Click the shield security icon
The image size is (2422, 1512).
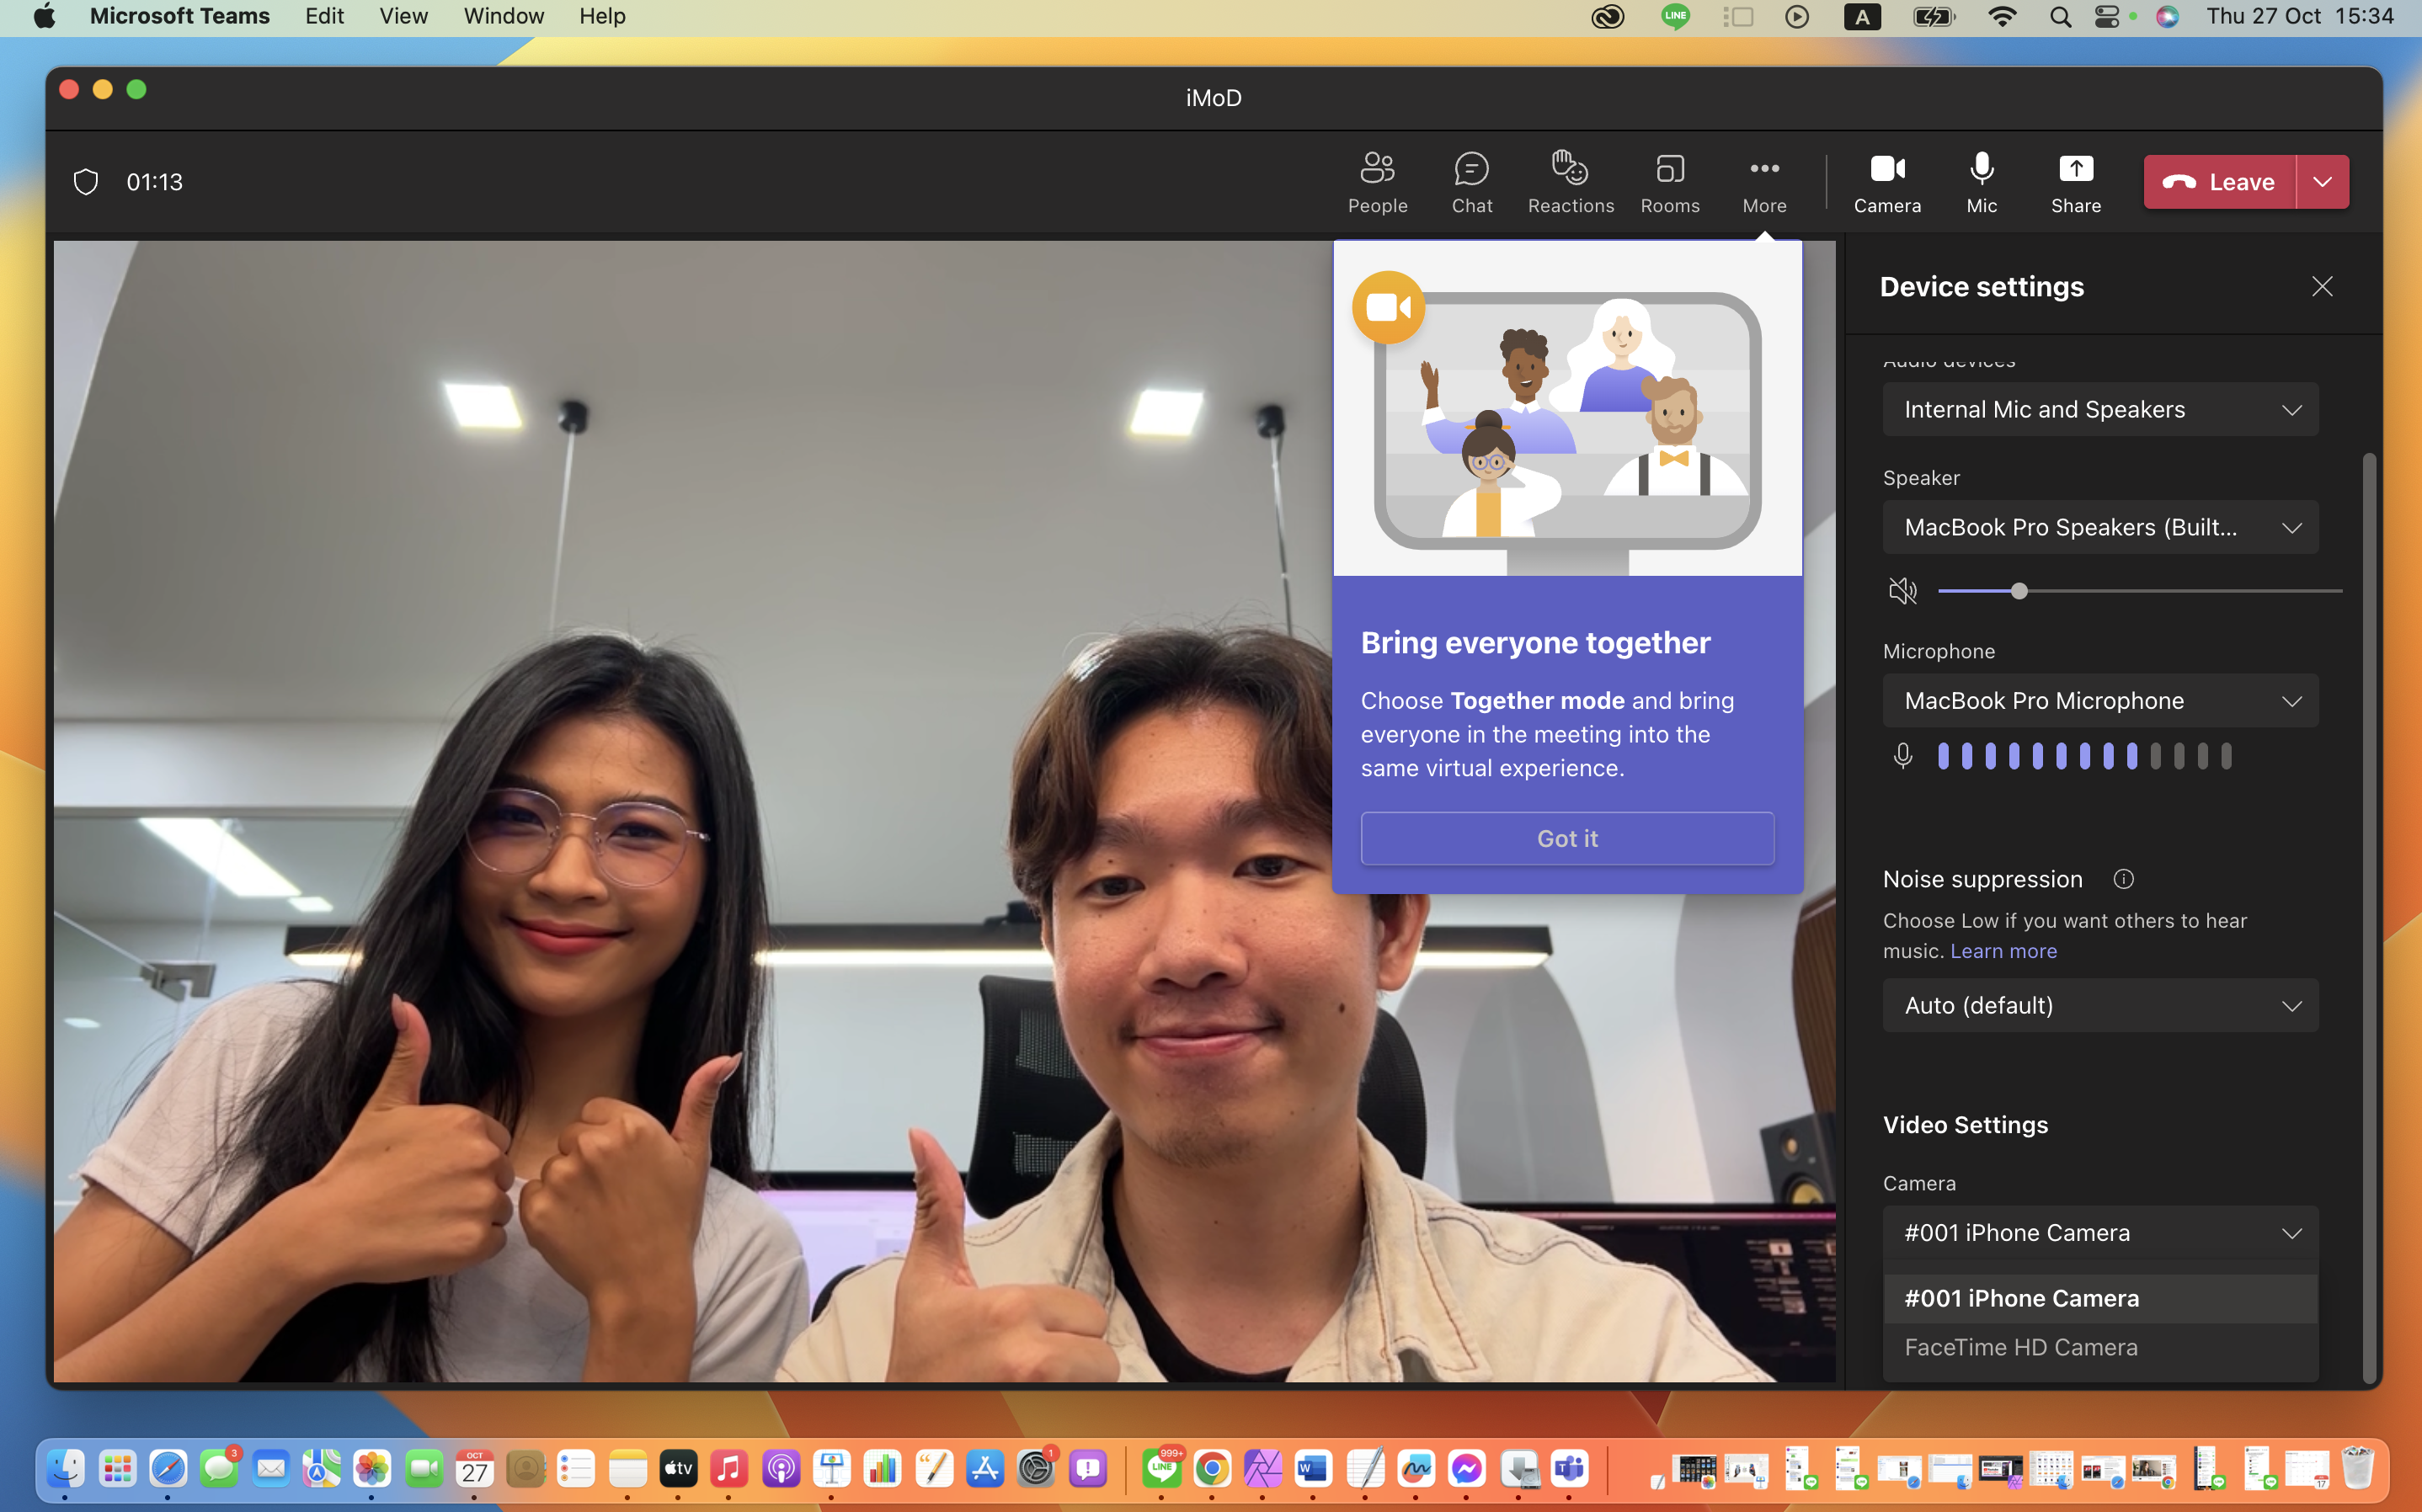coord(86,182)
